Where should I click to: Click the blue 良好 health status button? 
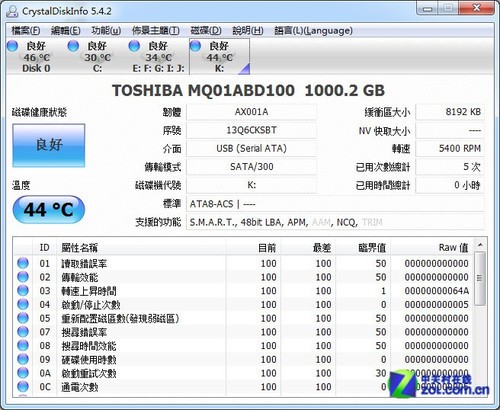click(49, 145)
